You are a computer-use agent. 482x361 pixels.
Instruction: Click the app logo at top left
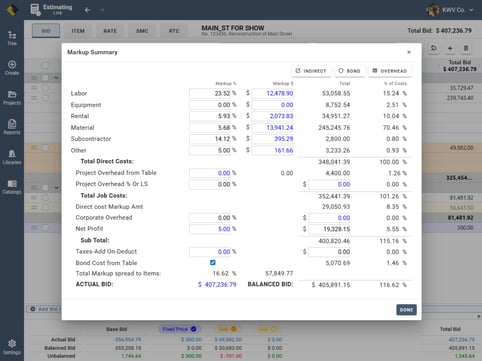(x=12, y=10)
